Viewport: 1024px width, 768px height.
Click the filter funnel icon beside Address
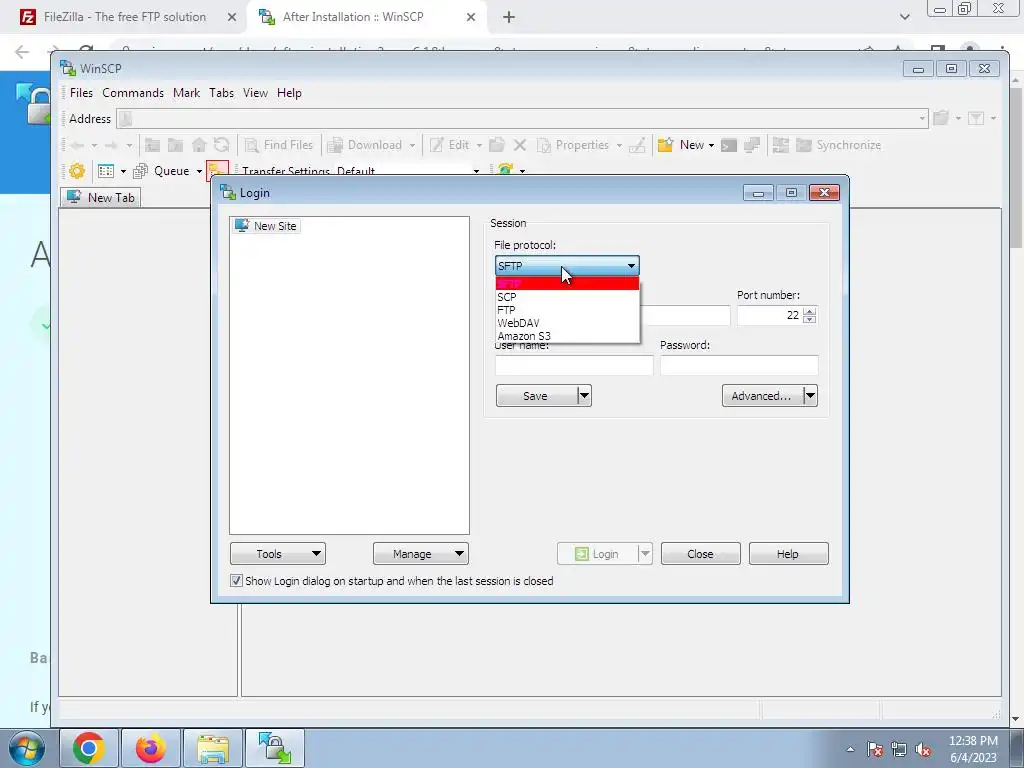point(976,118)
